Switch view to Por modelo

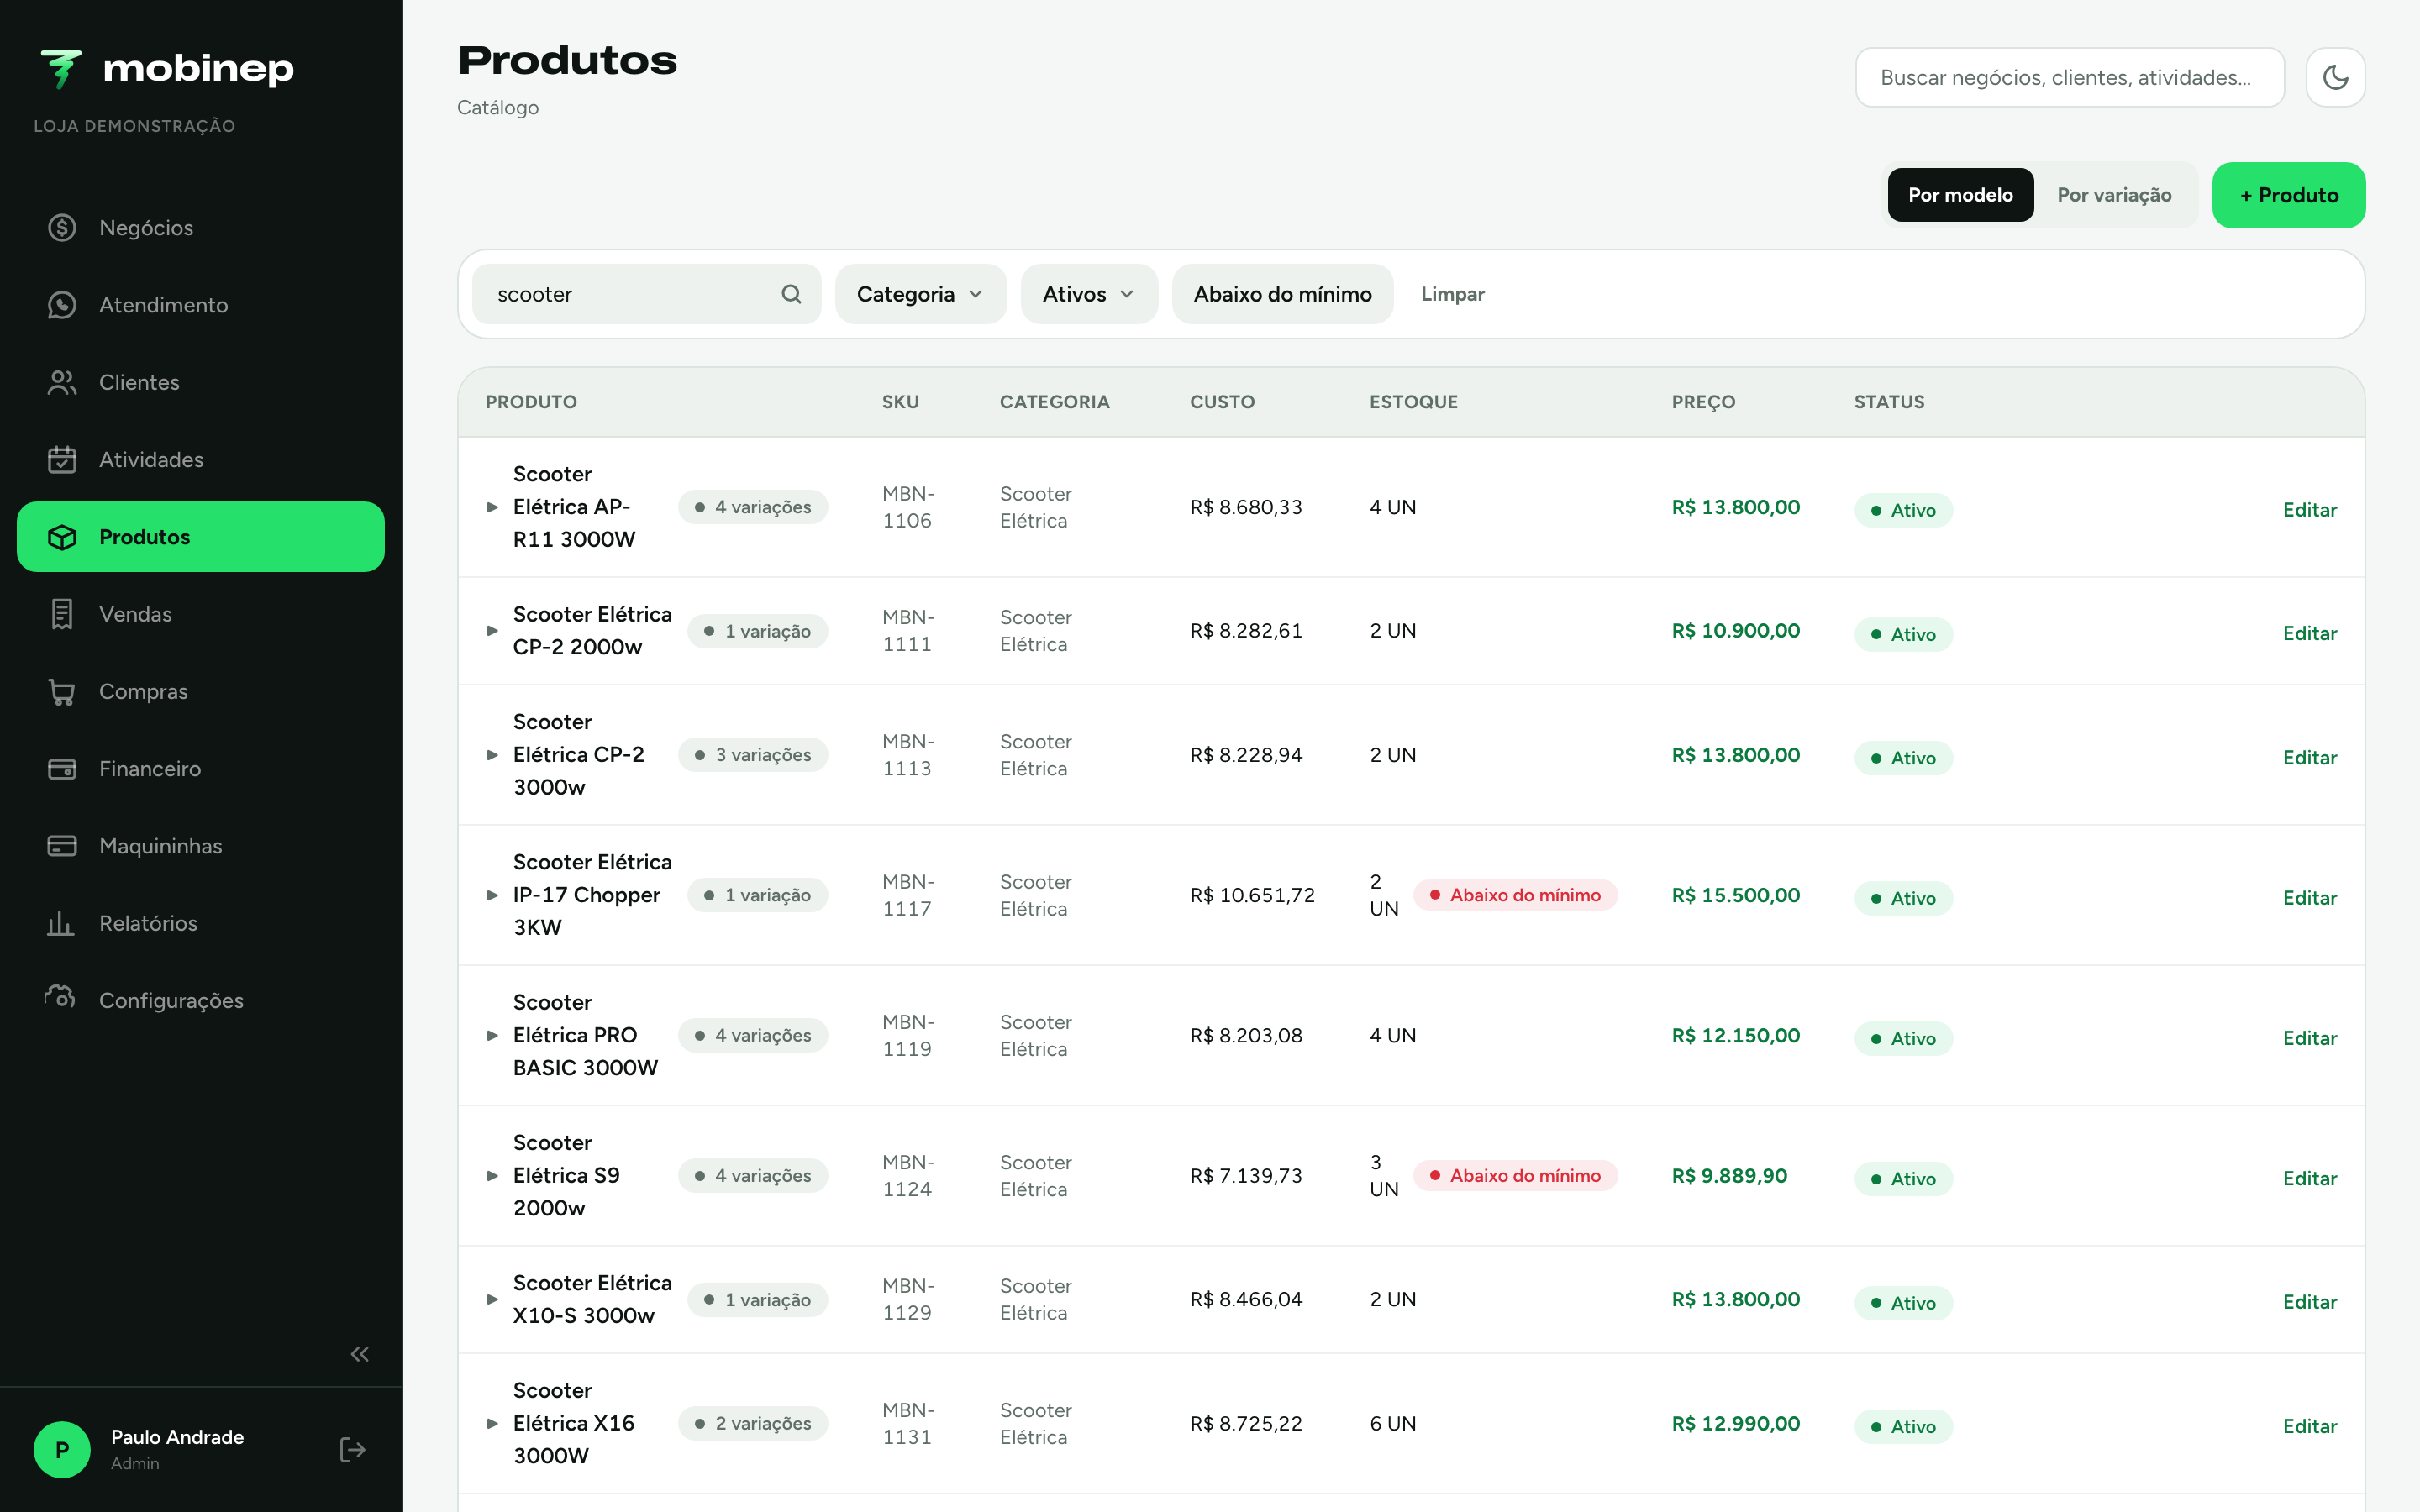click(1960, 195)
